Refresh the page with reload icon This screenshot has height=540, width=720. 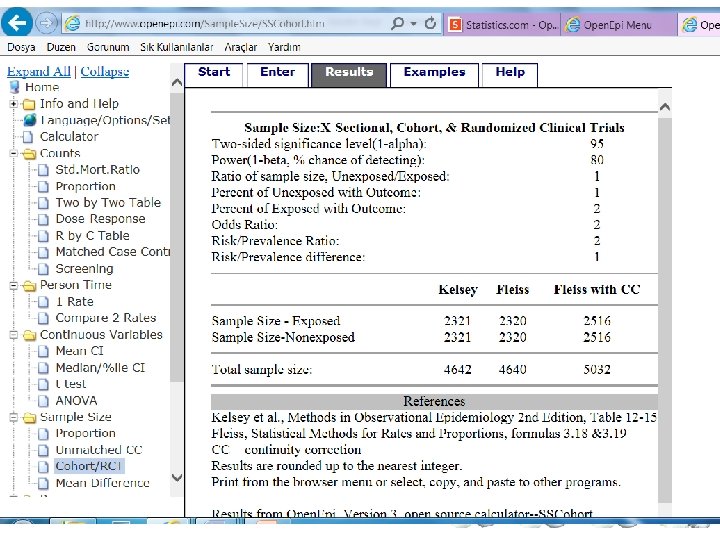point(430,23)
